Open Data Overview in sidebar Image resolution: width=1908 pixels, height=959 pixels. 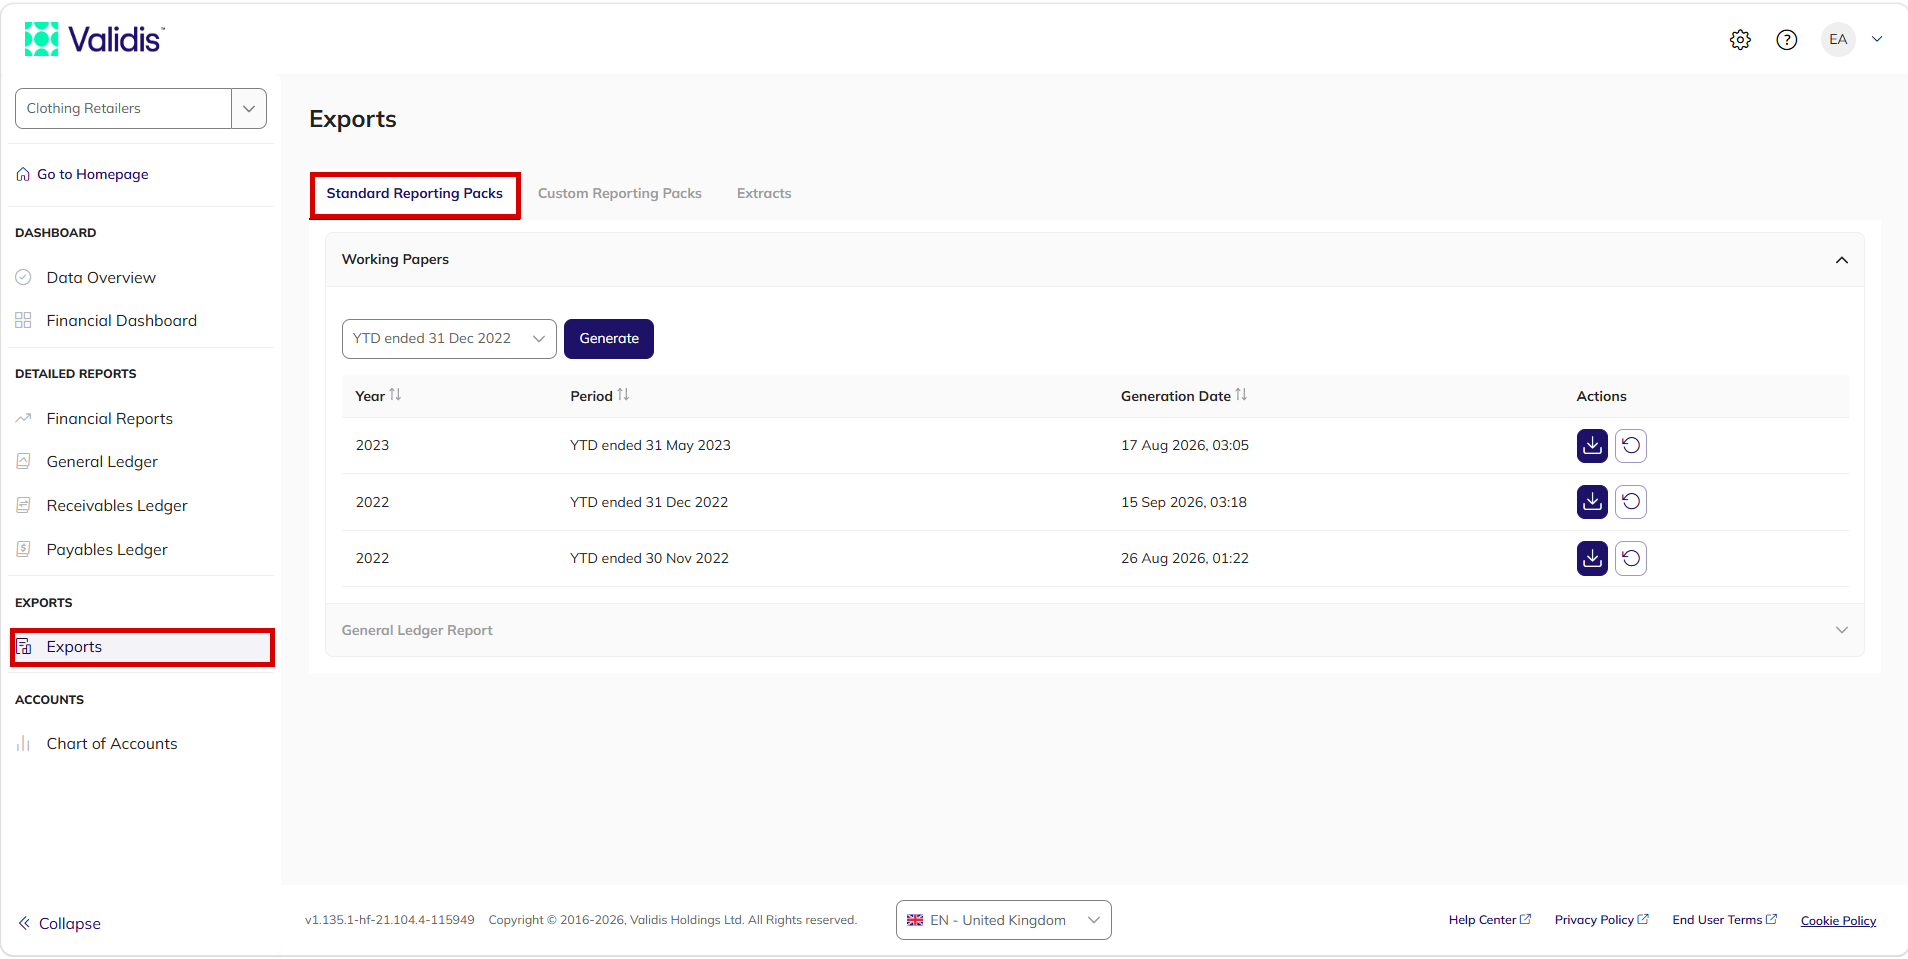101,277
